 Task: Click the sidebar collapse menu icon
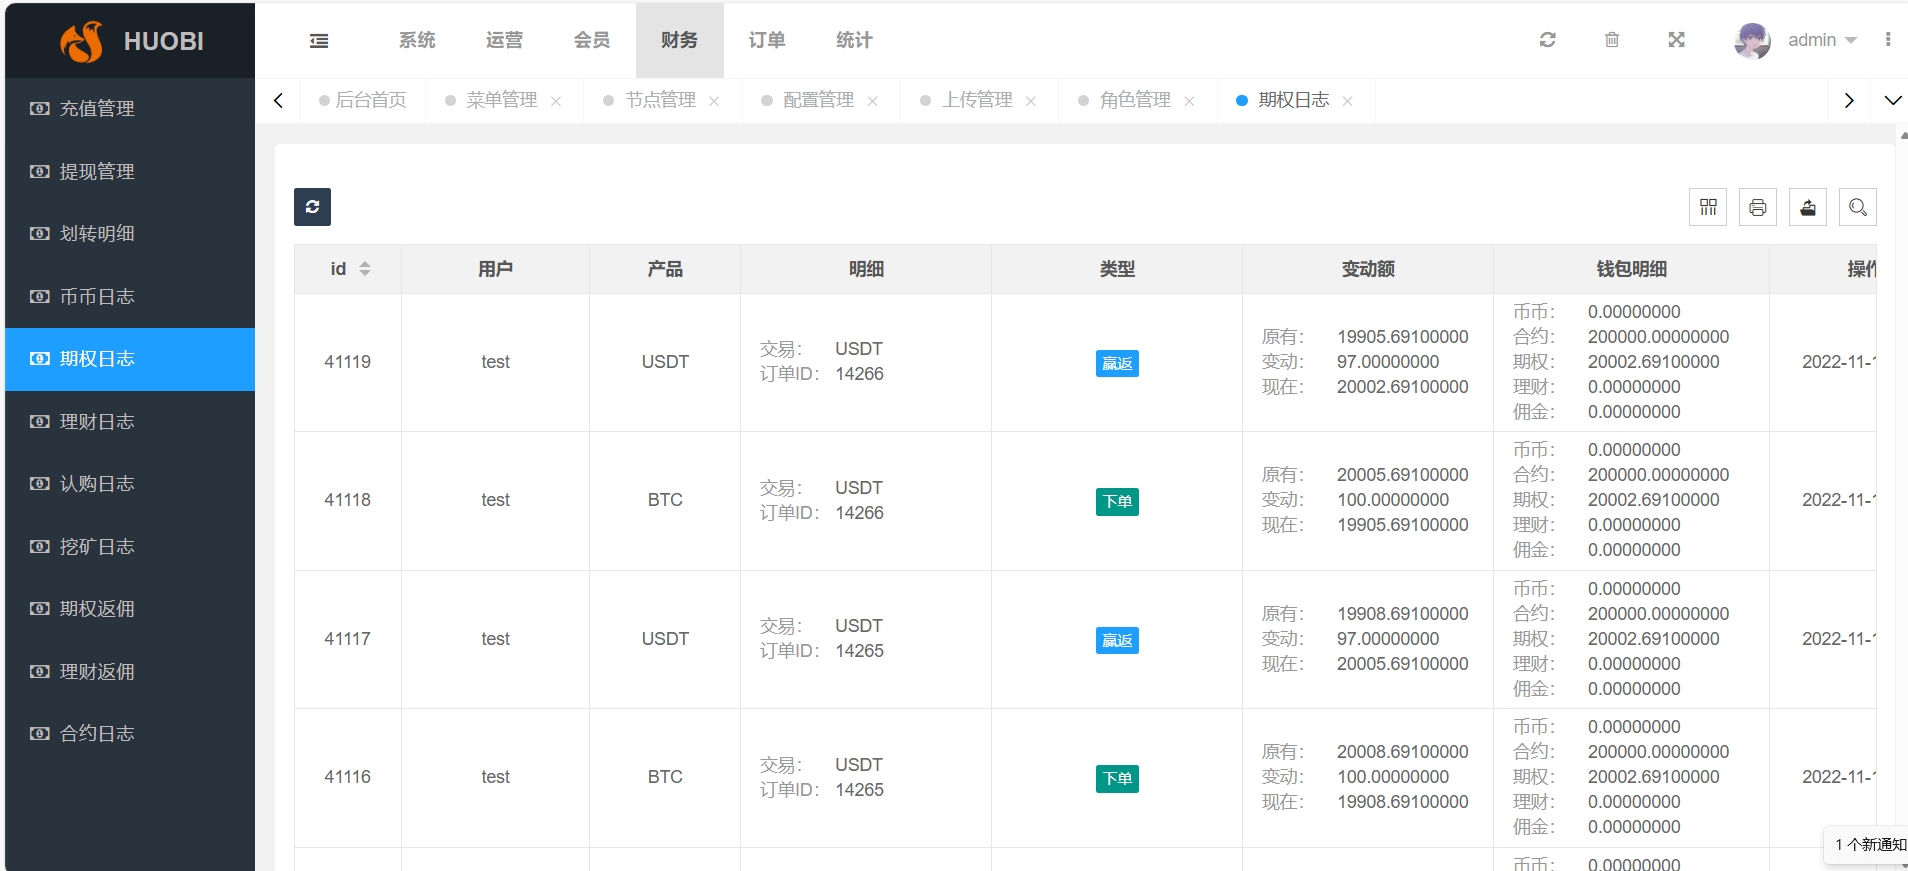(x=319, y=41)
